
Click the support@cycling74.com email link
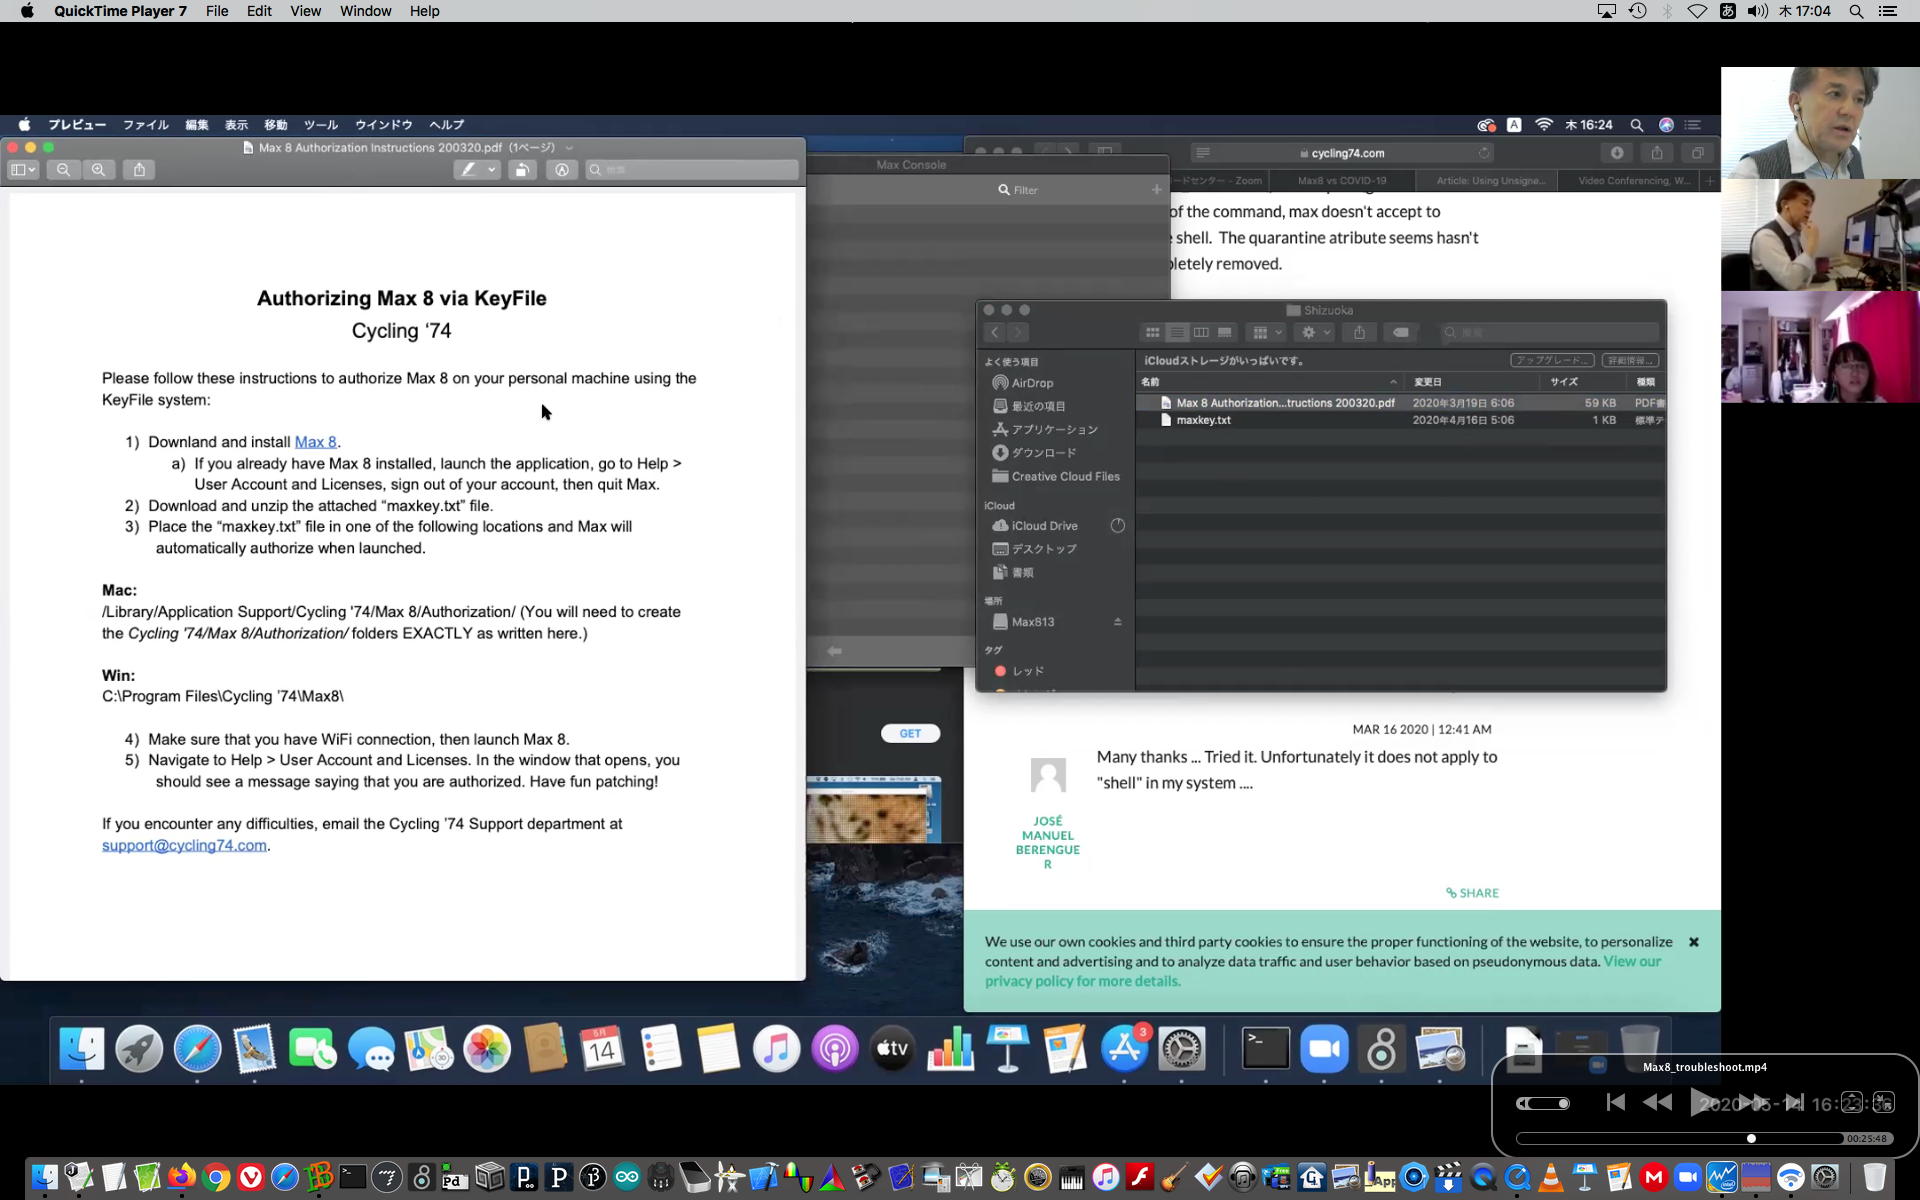(184, 845)
